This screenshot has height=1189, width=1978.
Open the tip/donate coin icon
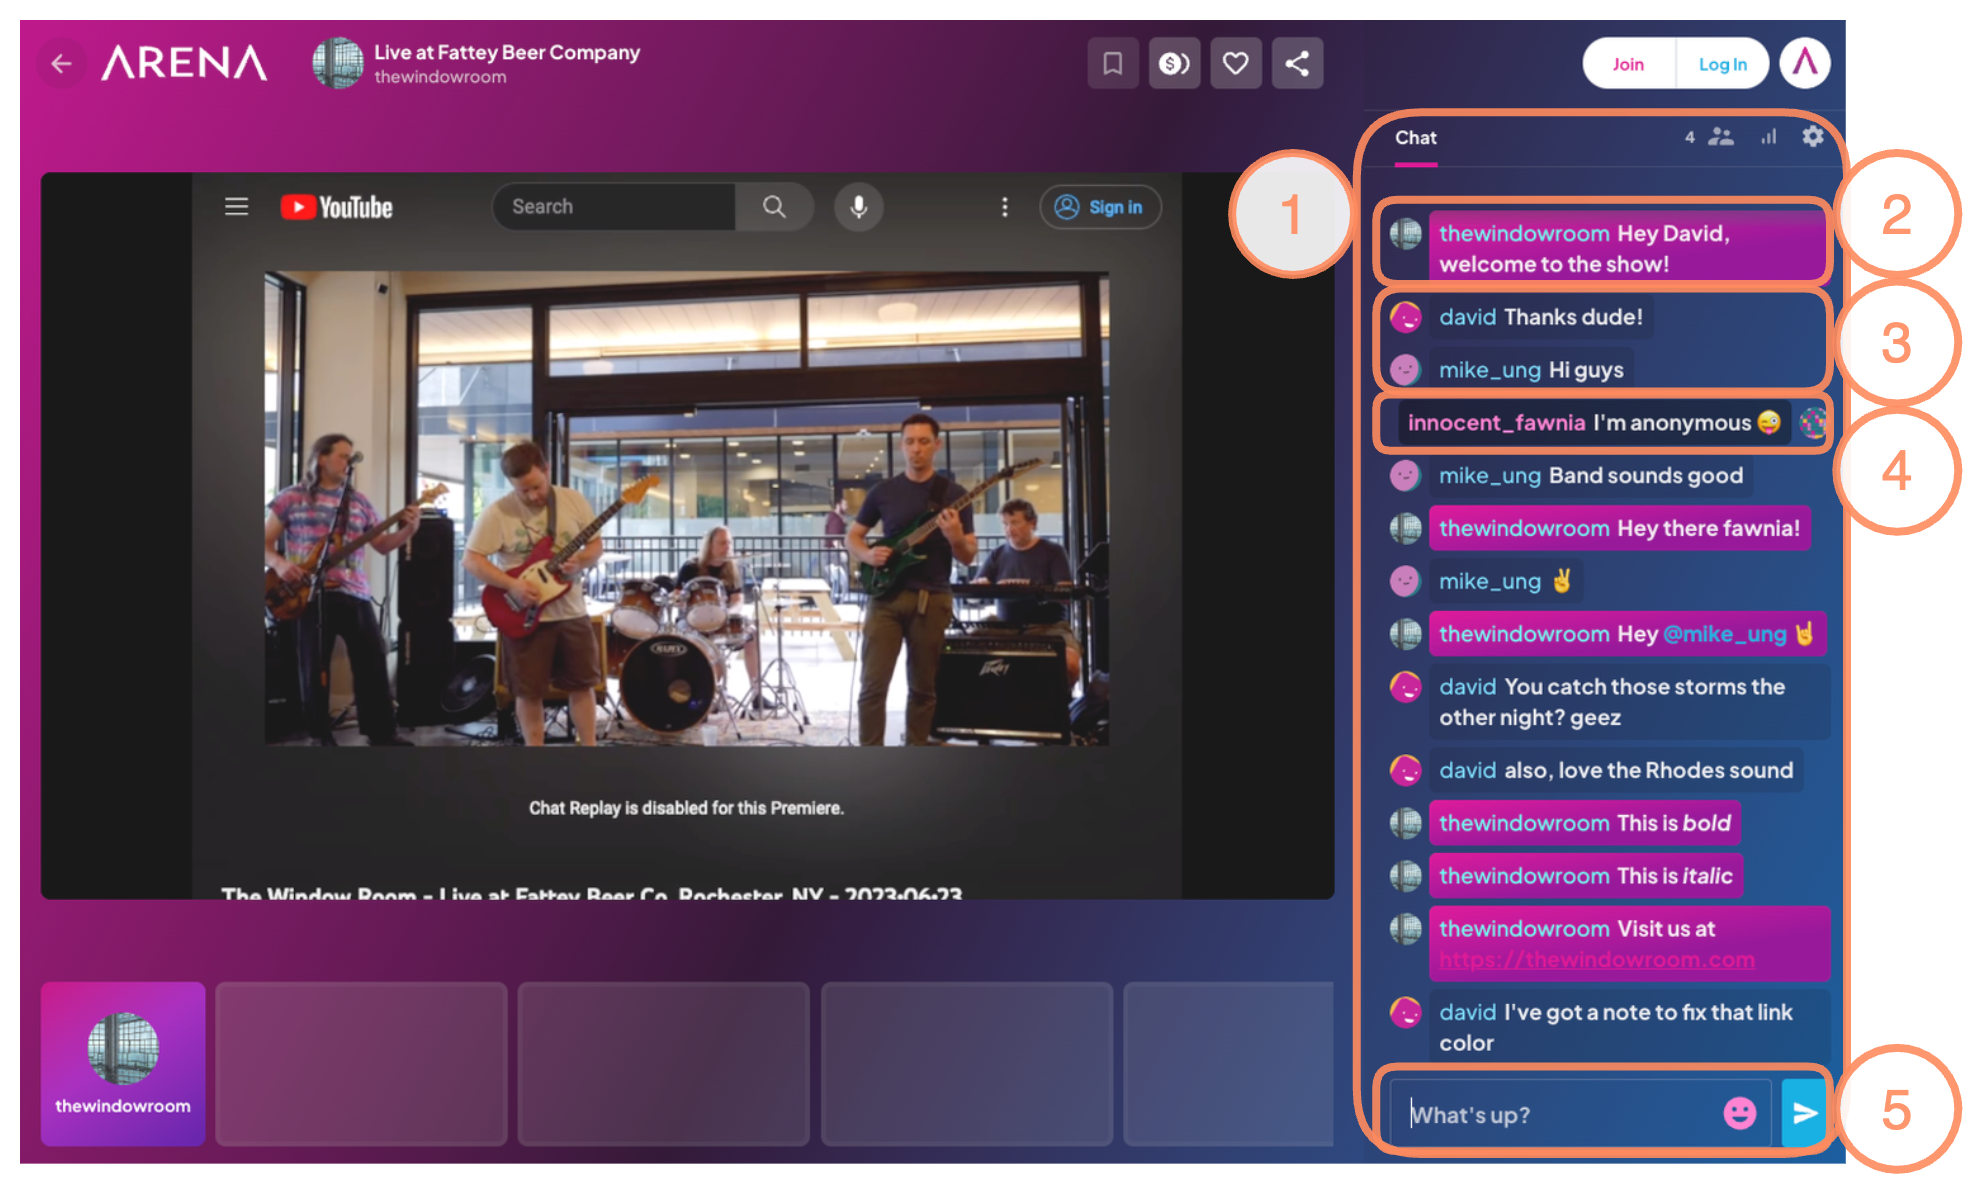[x=1174, y=64]
